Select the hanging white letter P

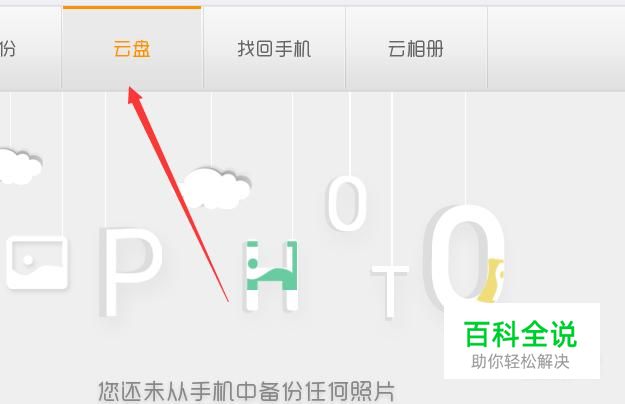coord(131,272)
